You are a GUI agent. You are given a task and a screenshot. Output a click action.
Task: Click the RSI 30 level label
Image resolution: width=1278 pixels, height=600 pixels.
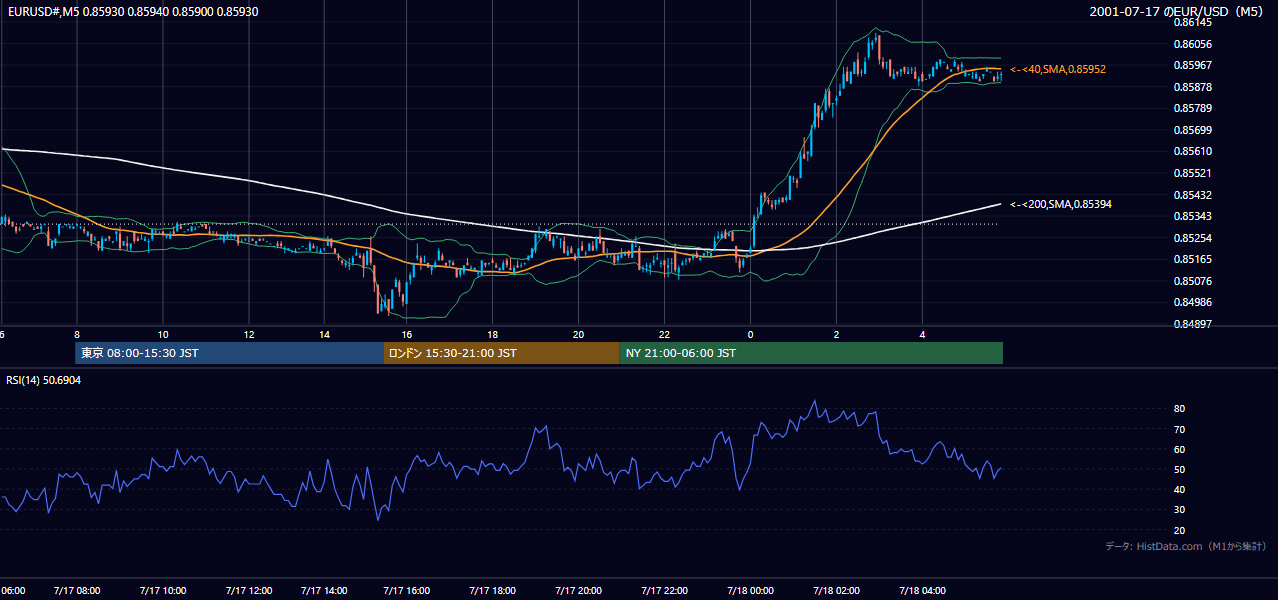pyautogui.click(x=1179, y=510)
